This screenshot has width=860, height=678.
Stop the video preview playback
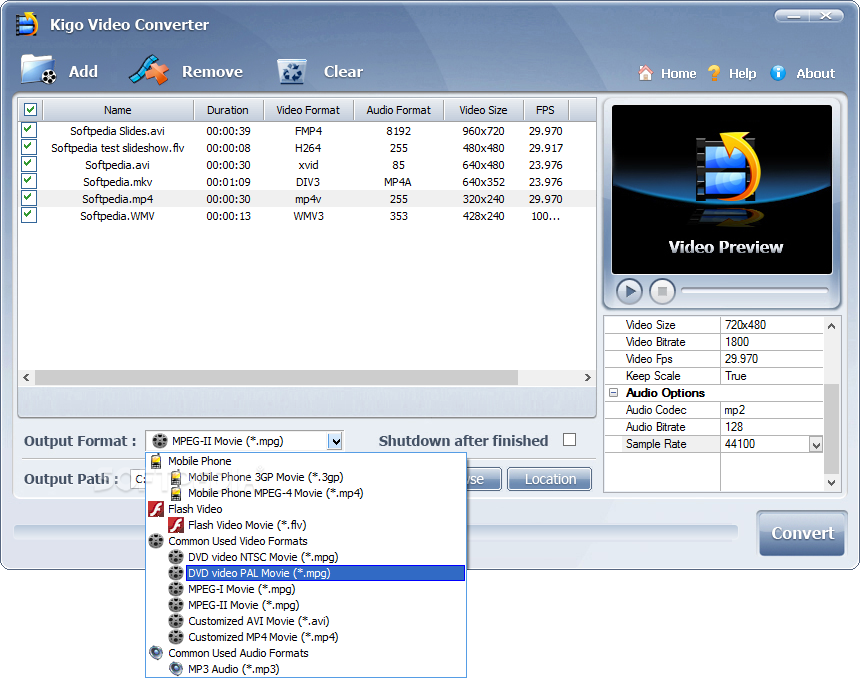pyautogui.click(x=662, y=291)
